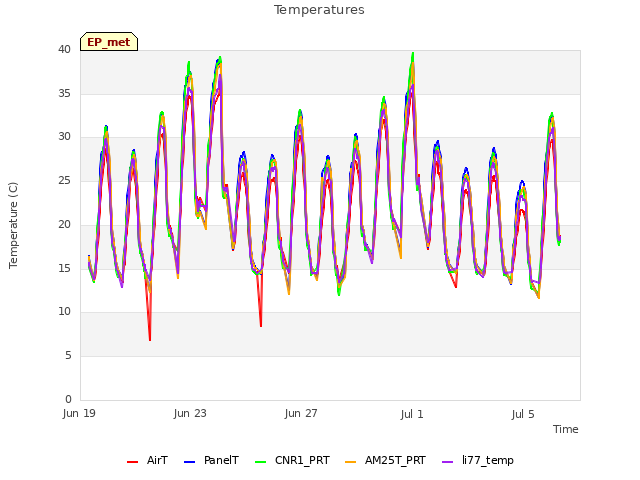Image resolution: width=640 pixels, height=480 pixels.
Task: Click the 35 y-axis tick label
Action: point(64,93)
